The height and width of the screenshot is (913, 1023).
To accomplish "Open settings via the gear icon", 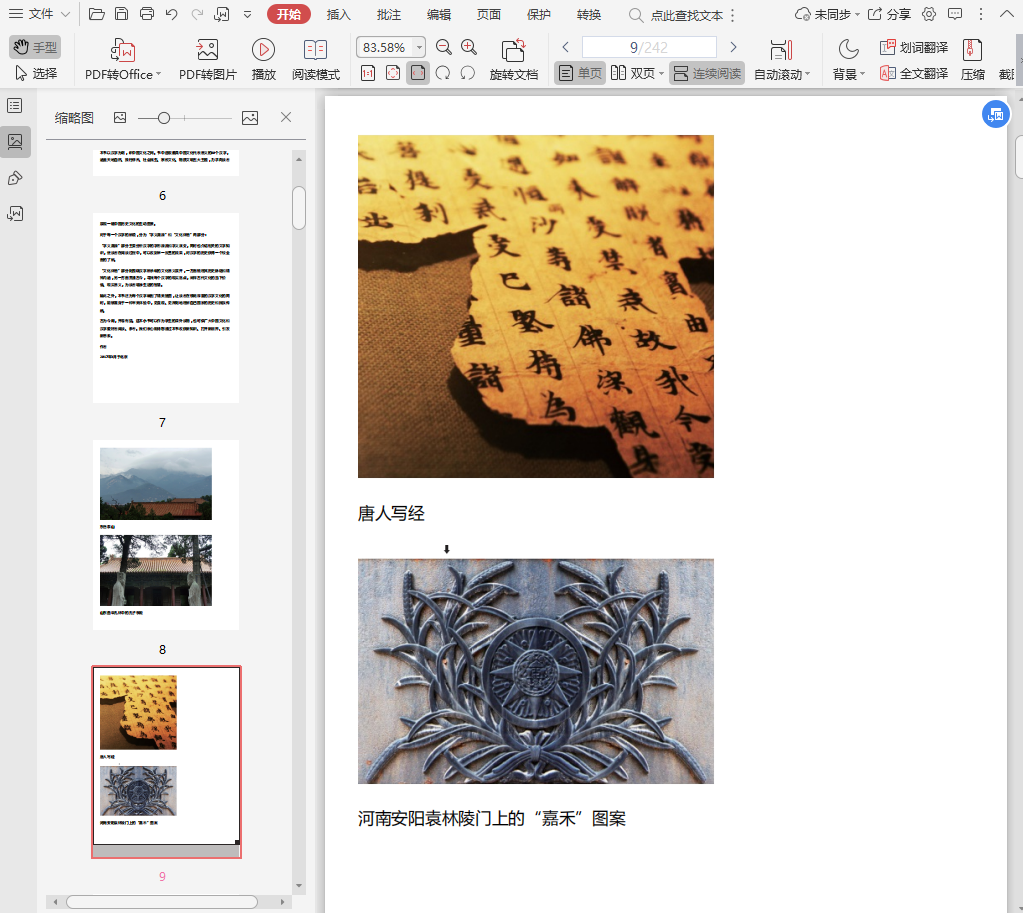I will point(929,14).
